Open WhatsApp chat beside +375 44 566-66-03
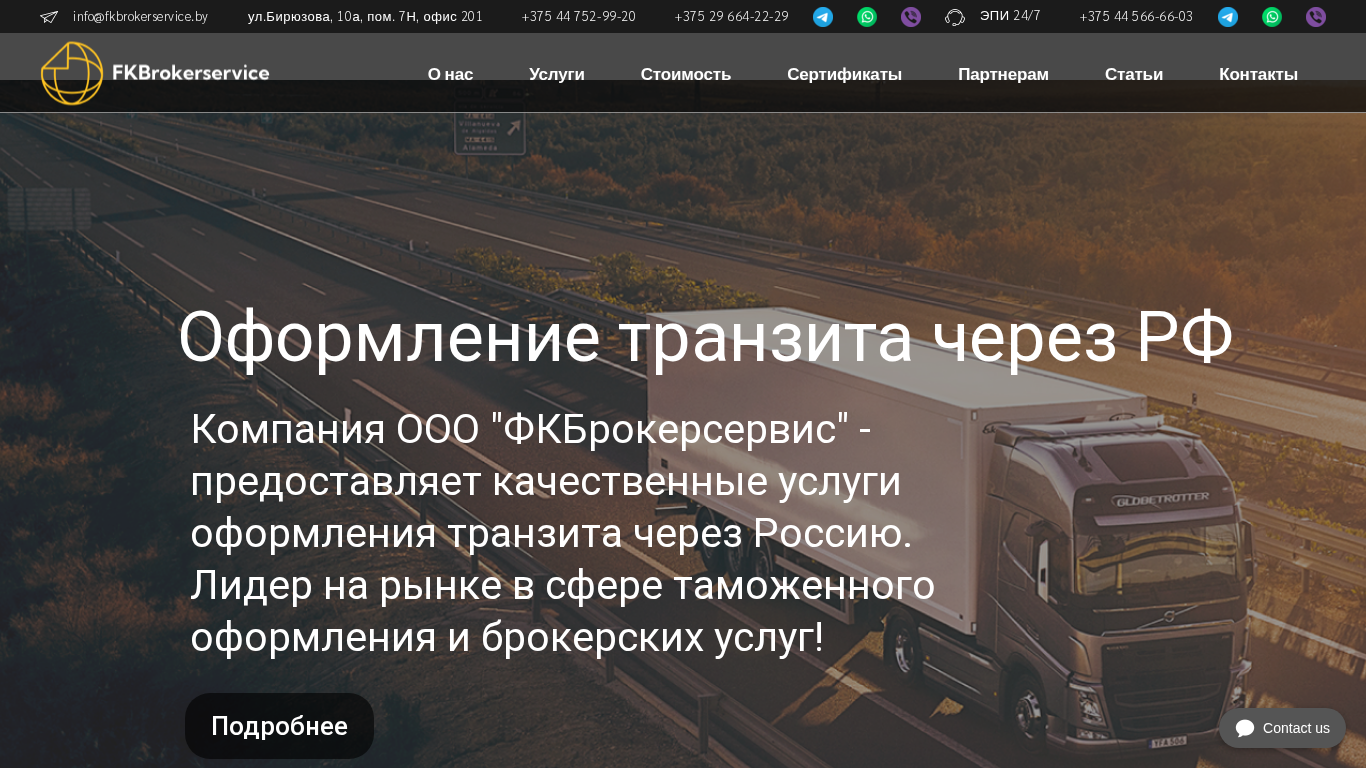This screenshot has width=1366, height=768. pos(1272,17)
